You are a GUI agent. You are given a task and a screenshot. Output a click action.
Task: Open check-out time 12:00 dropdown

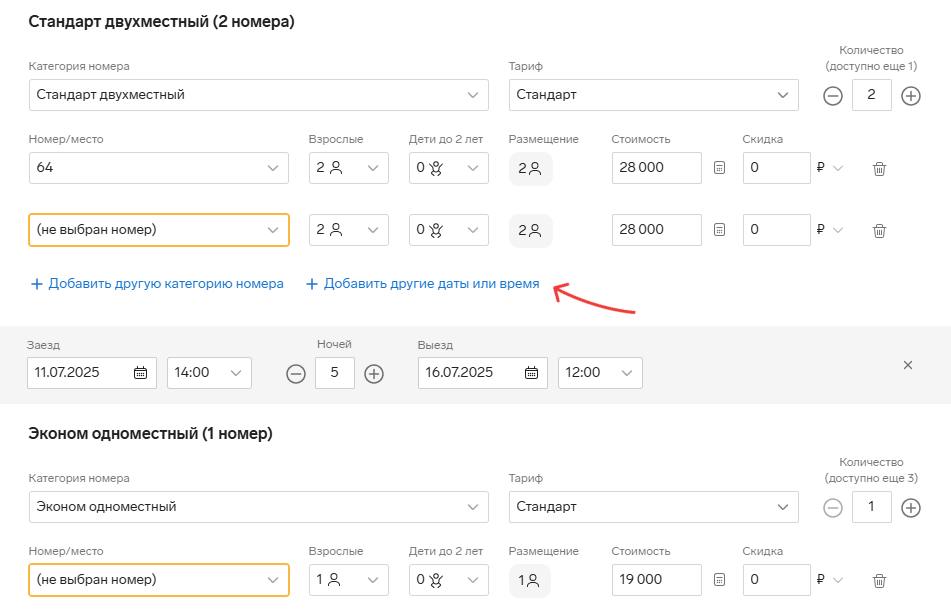click(x=600, y=373)
